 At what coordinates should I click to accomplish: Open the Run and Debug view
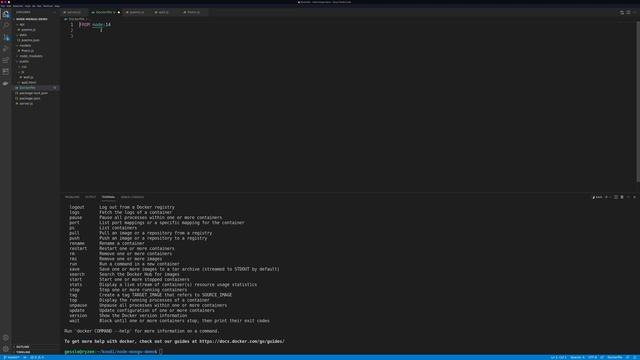coord(6,49)
